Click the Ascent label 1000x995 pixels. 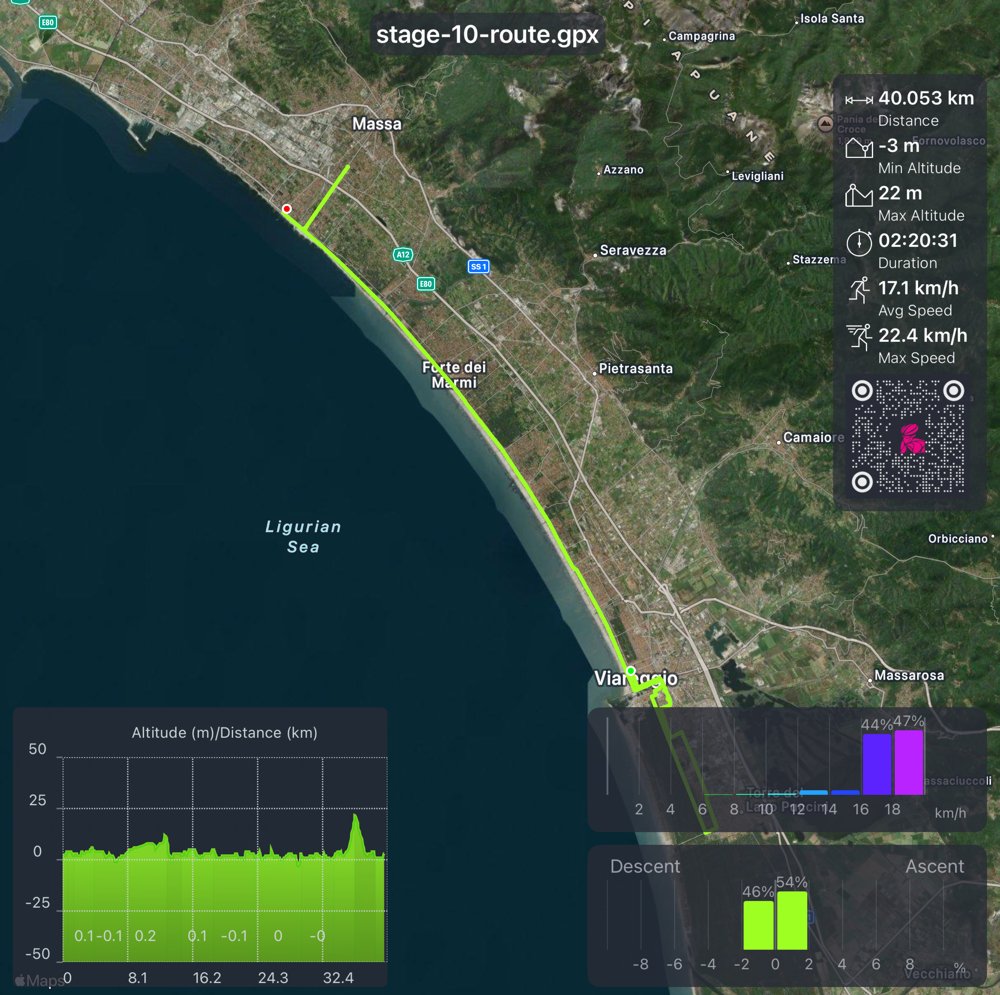(935, 866)
